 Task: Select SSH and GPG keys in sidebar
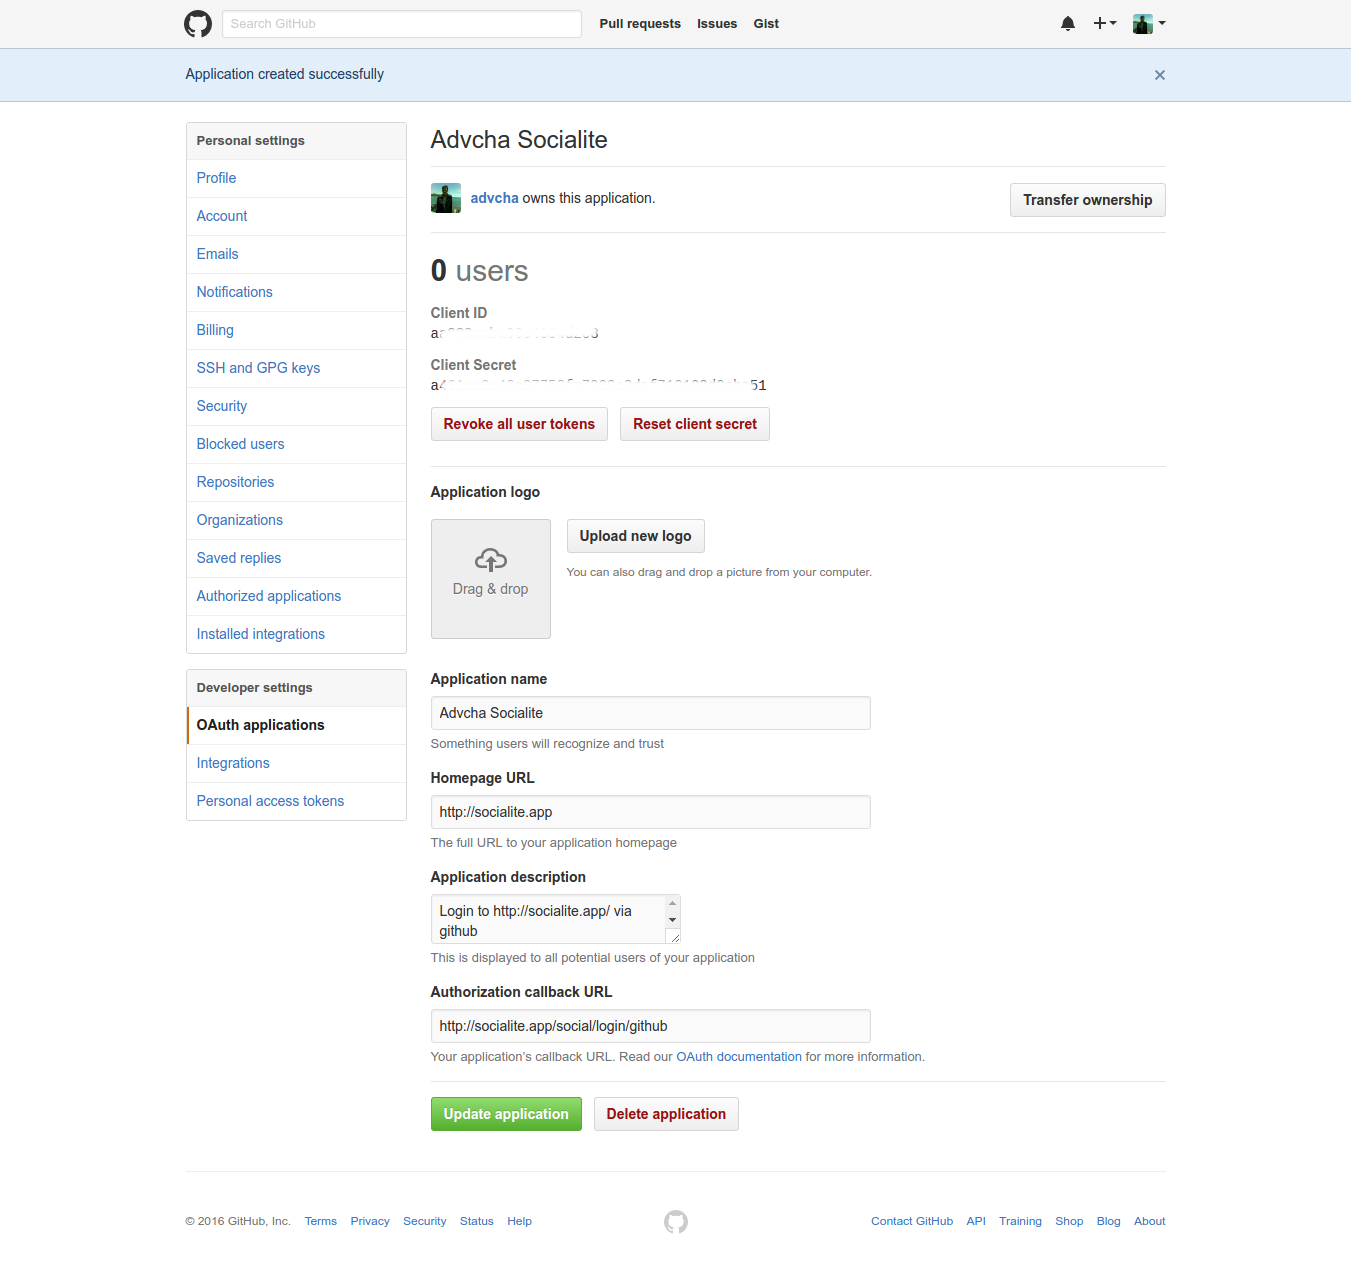pos(258,368)
